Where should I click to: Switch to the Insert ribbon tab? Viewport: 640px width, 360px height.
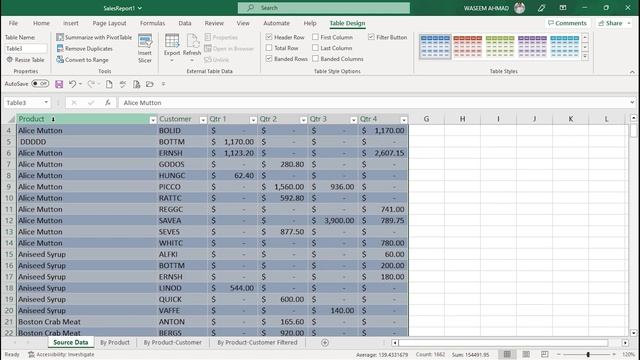tap(71, 23)
